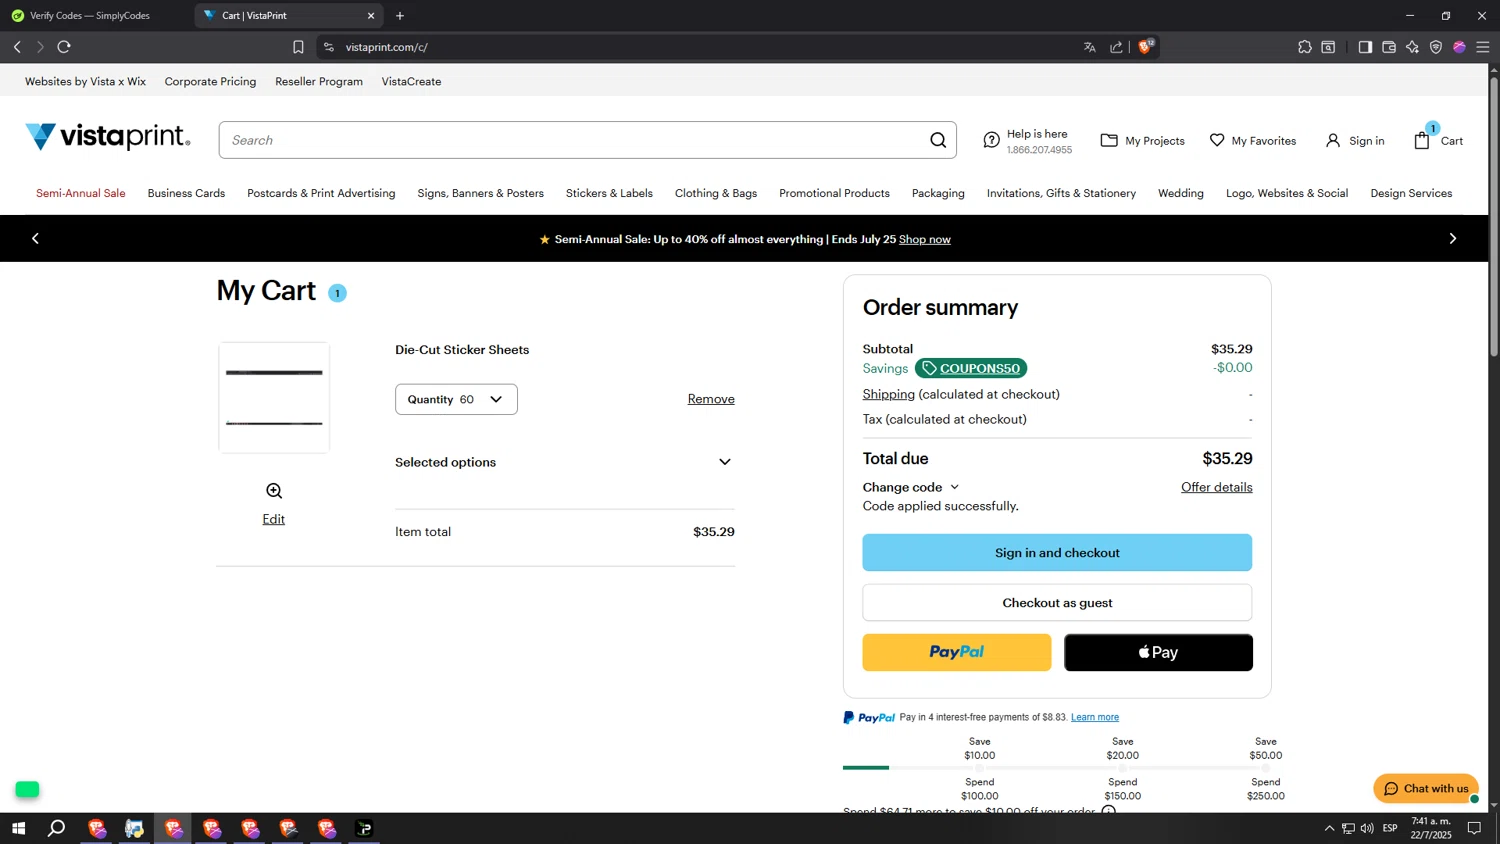Click the share page icon
The image size is (1500, 844).
click(1116, 47)
